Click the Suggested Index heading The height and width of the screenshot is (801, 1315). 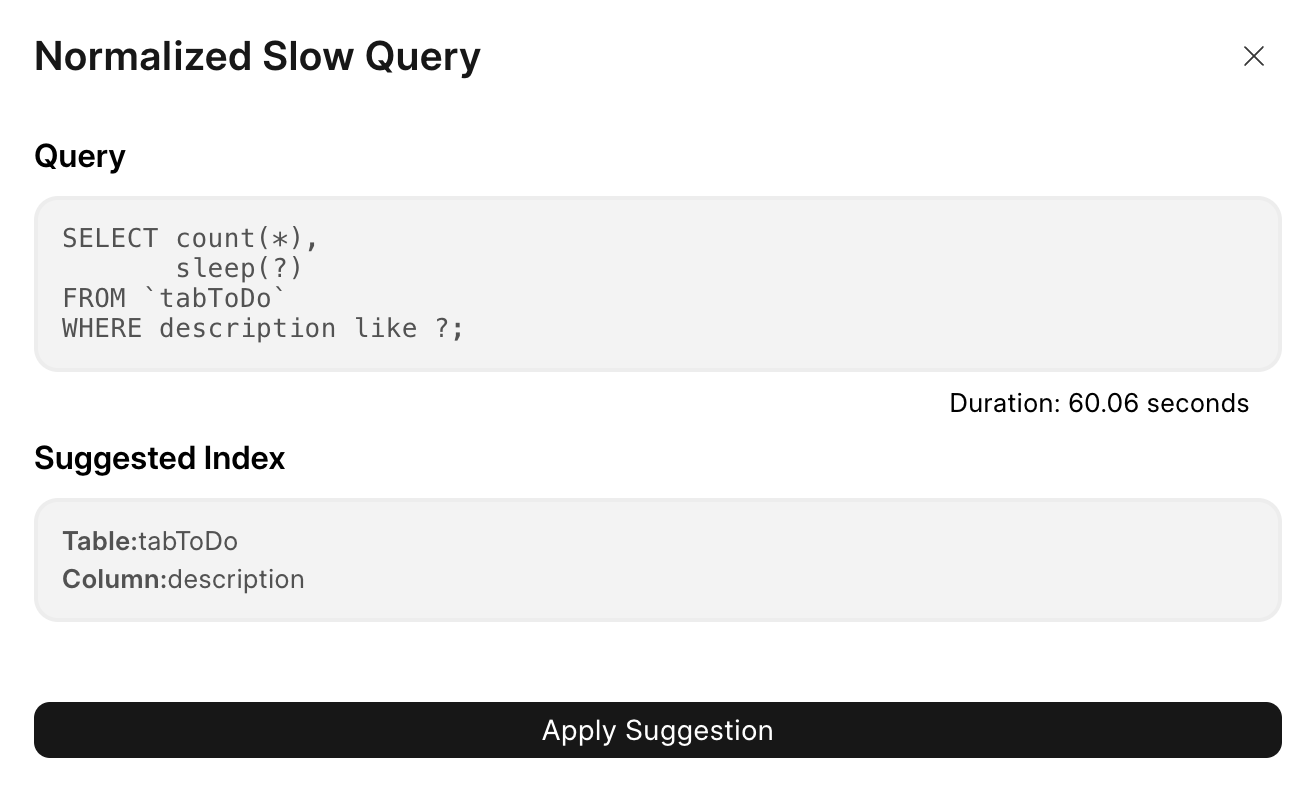(160, 458)
